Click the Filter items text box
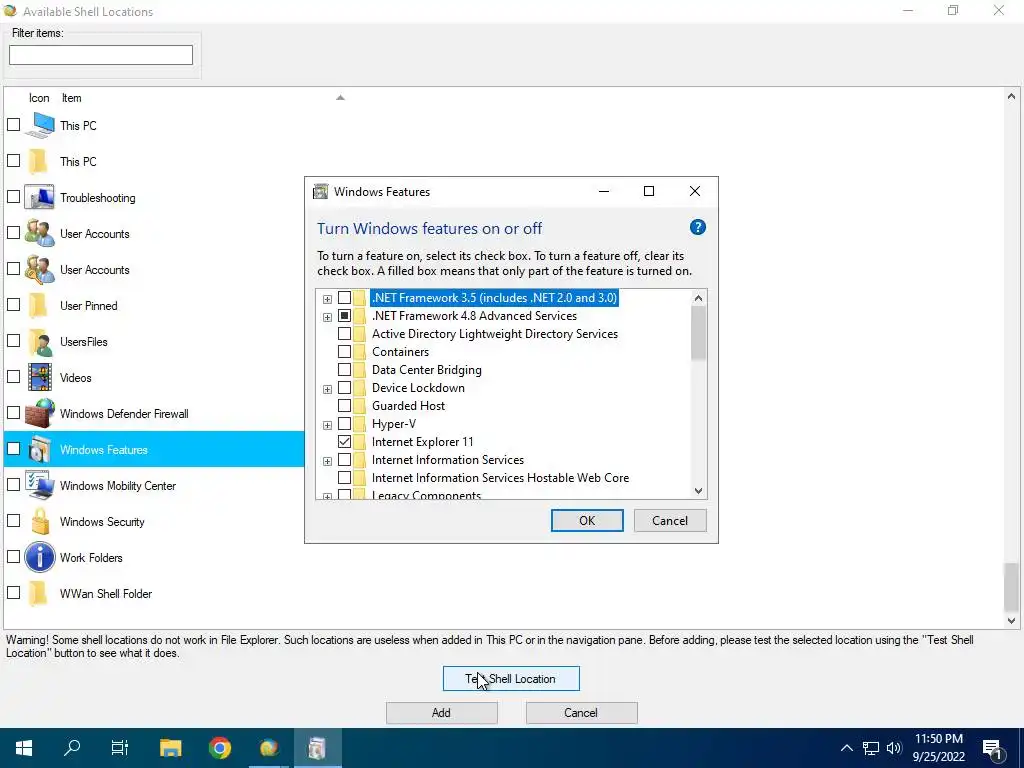 tap(101, 55)
